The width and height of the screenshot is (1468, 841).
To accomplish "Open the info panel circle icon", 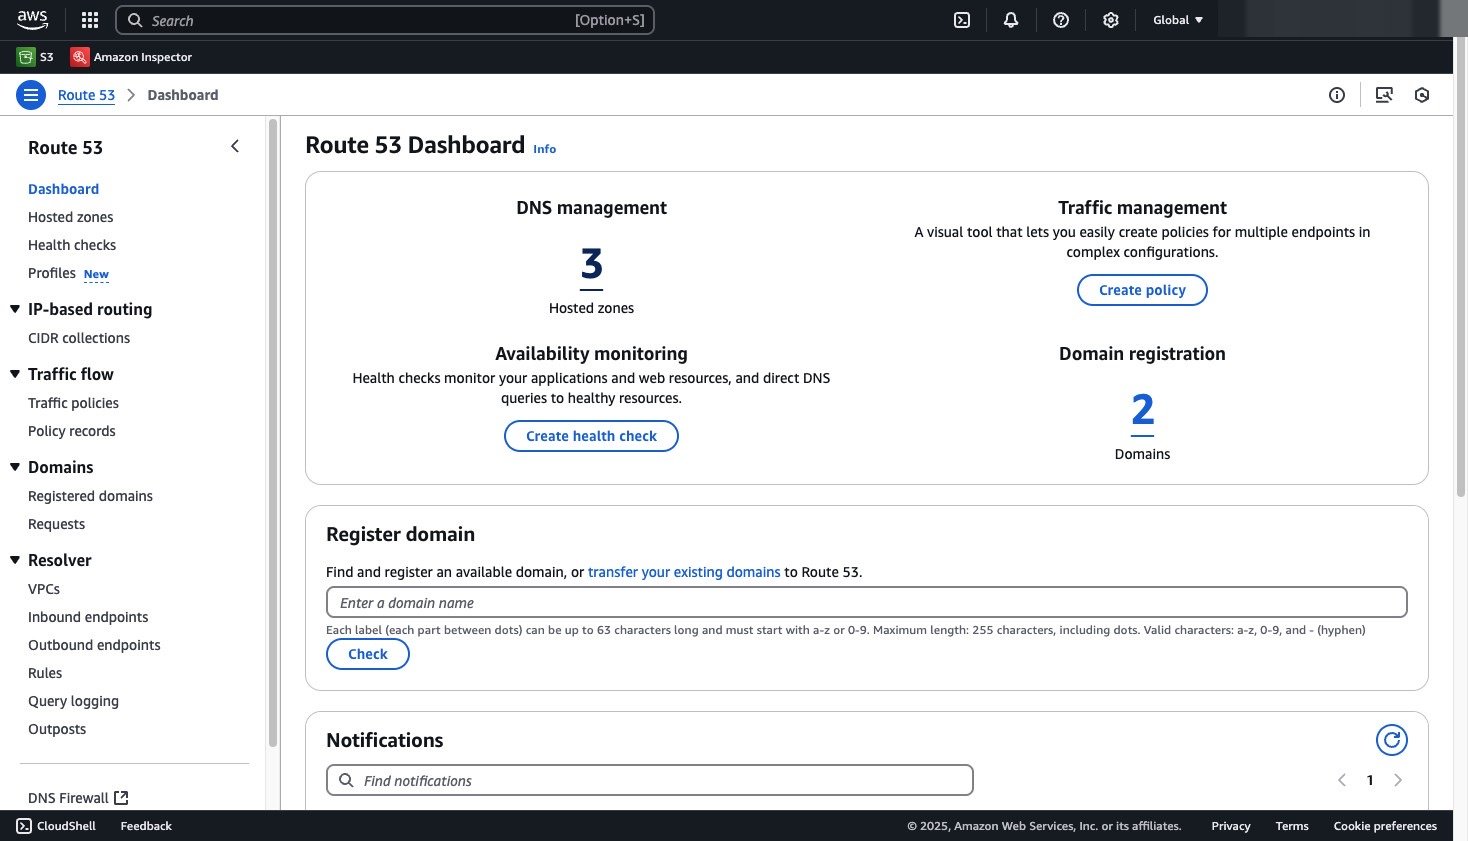I will [x=1337, y=95].
